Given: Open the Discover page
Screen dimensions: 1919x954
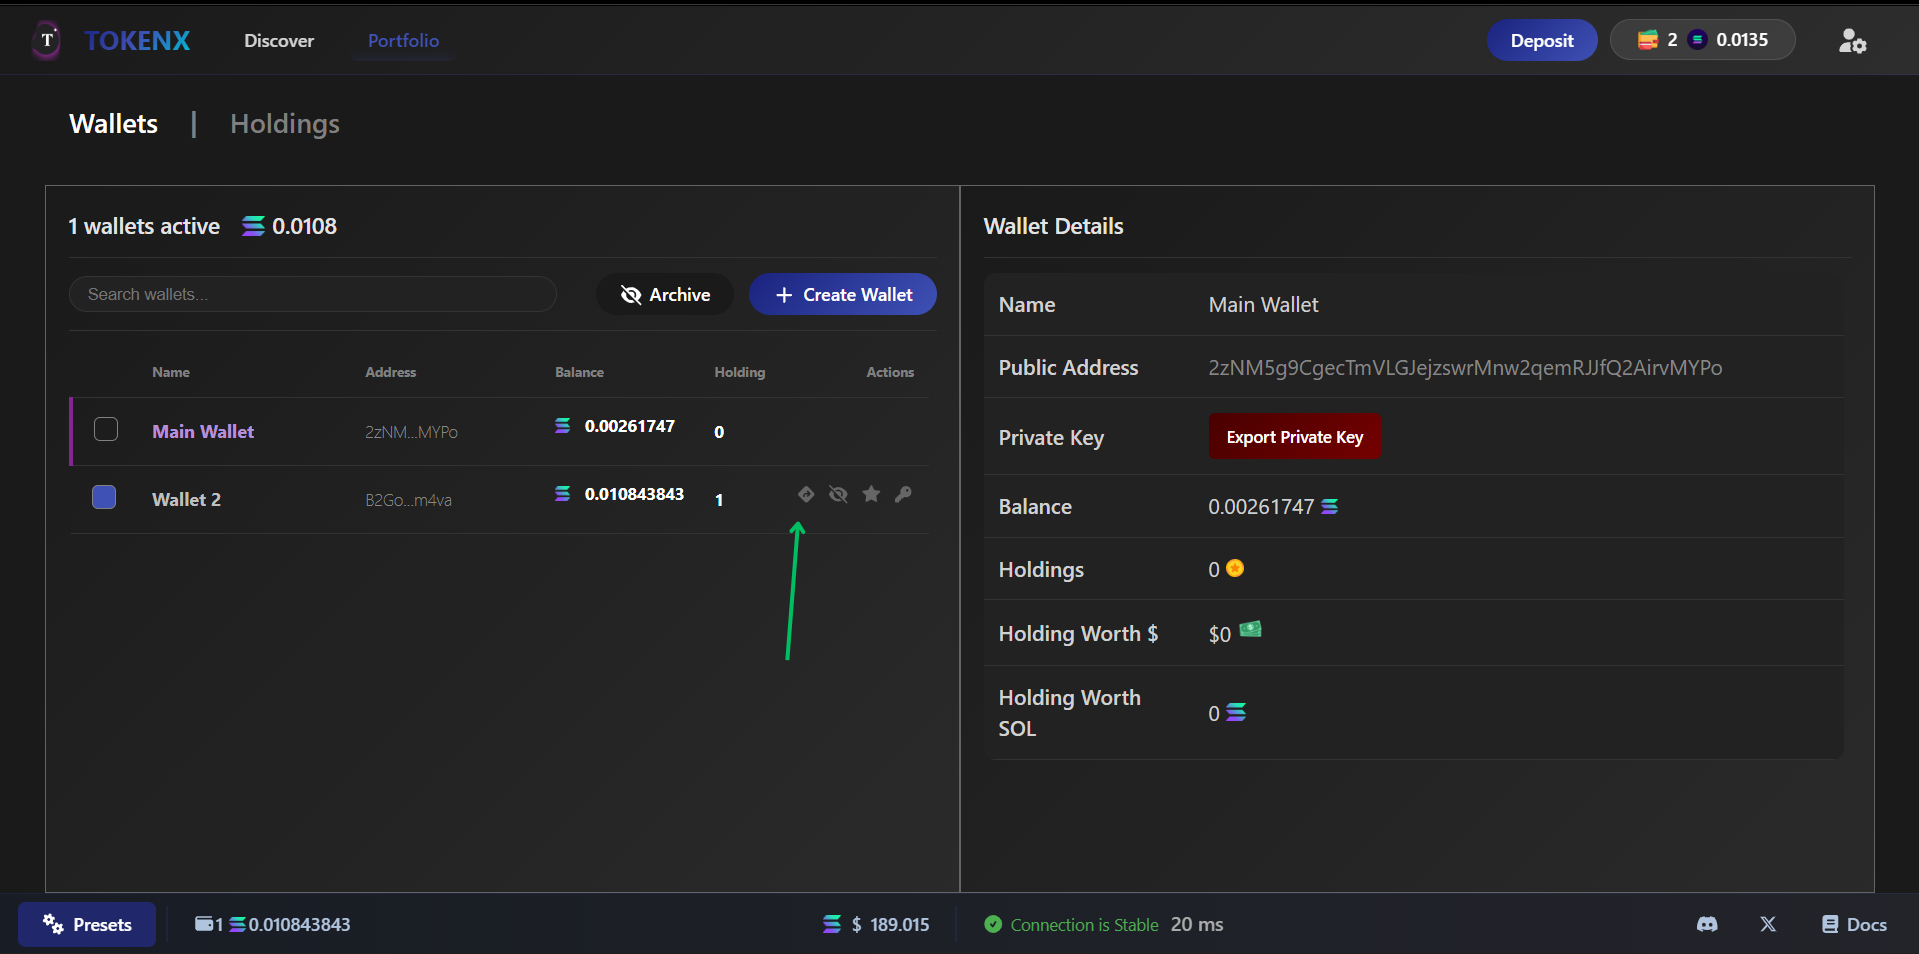Looking at the screenshot, I should (278, 41).
